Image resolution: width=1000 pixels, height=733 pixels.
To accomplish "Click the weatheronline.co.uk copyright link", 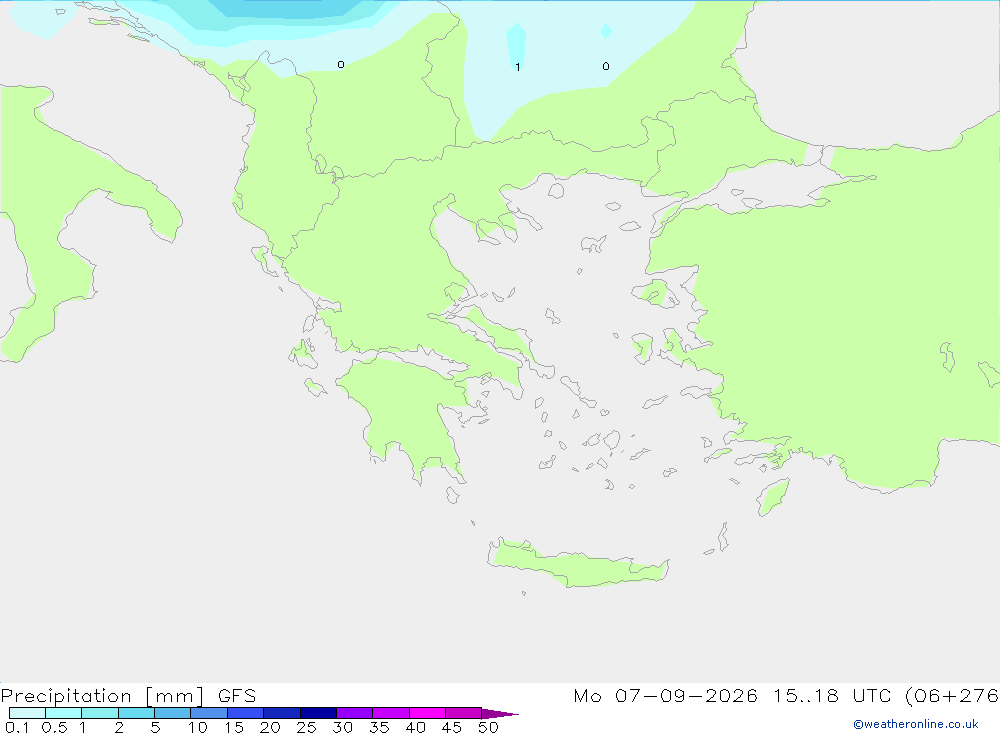I will pos(916,724).
